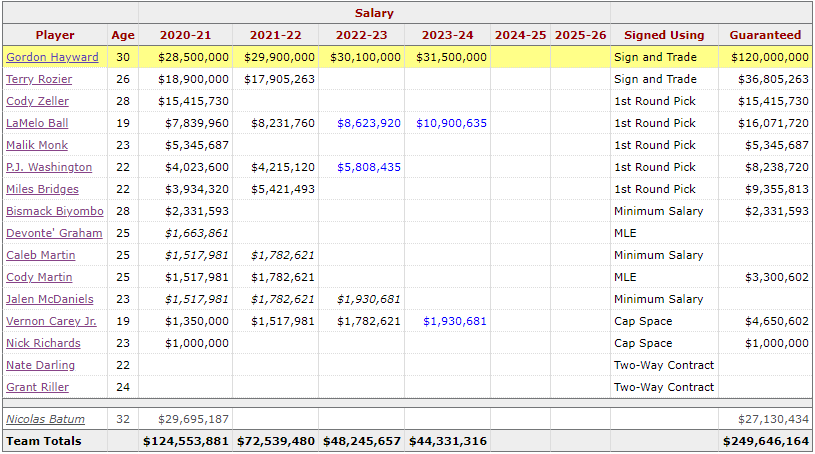Select LaMelo Ball's name link
This screenshot has height=454, width=815.
[x=38, y=123]
